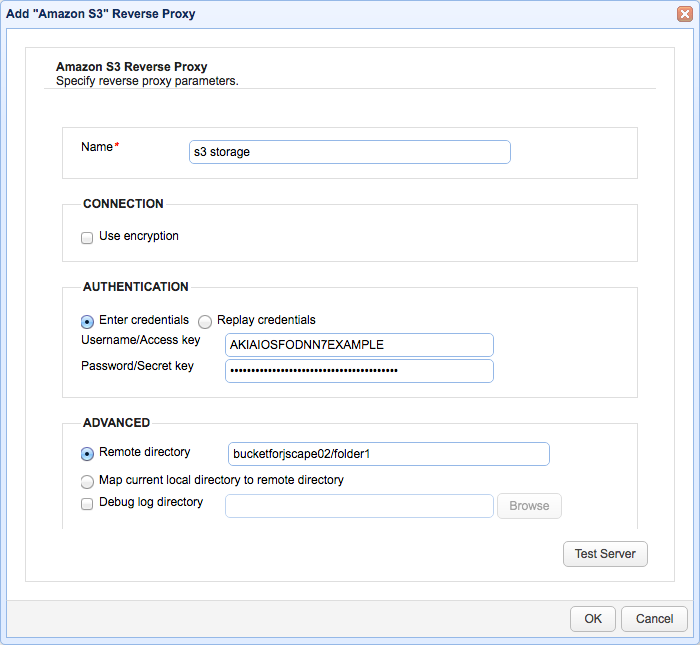Select the Remote directory radio option
Screen dimensions: 700x645
click(x=87, y=454)
